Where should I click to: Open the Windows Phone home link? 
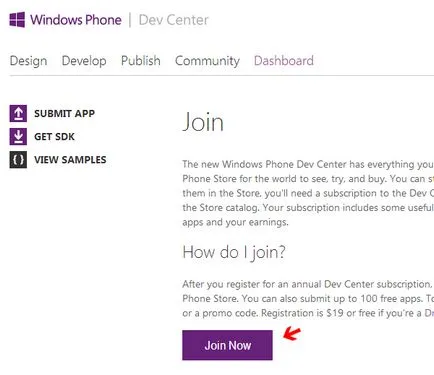[x=76, y=20]
